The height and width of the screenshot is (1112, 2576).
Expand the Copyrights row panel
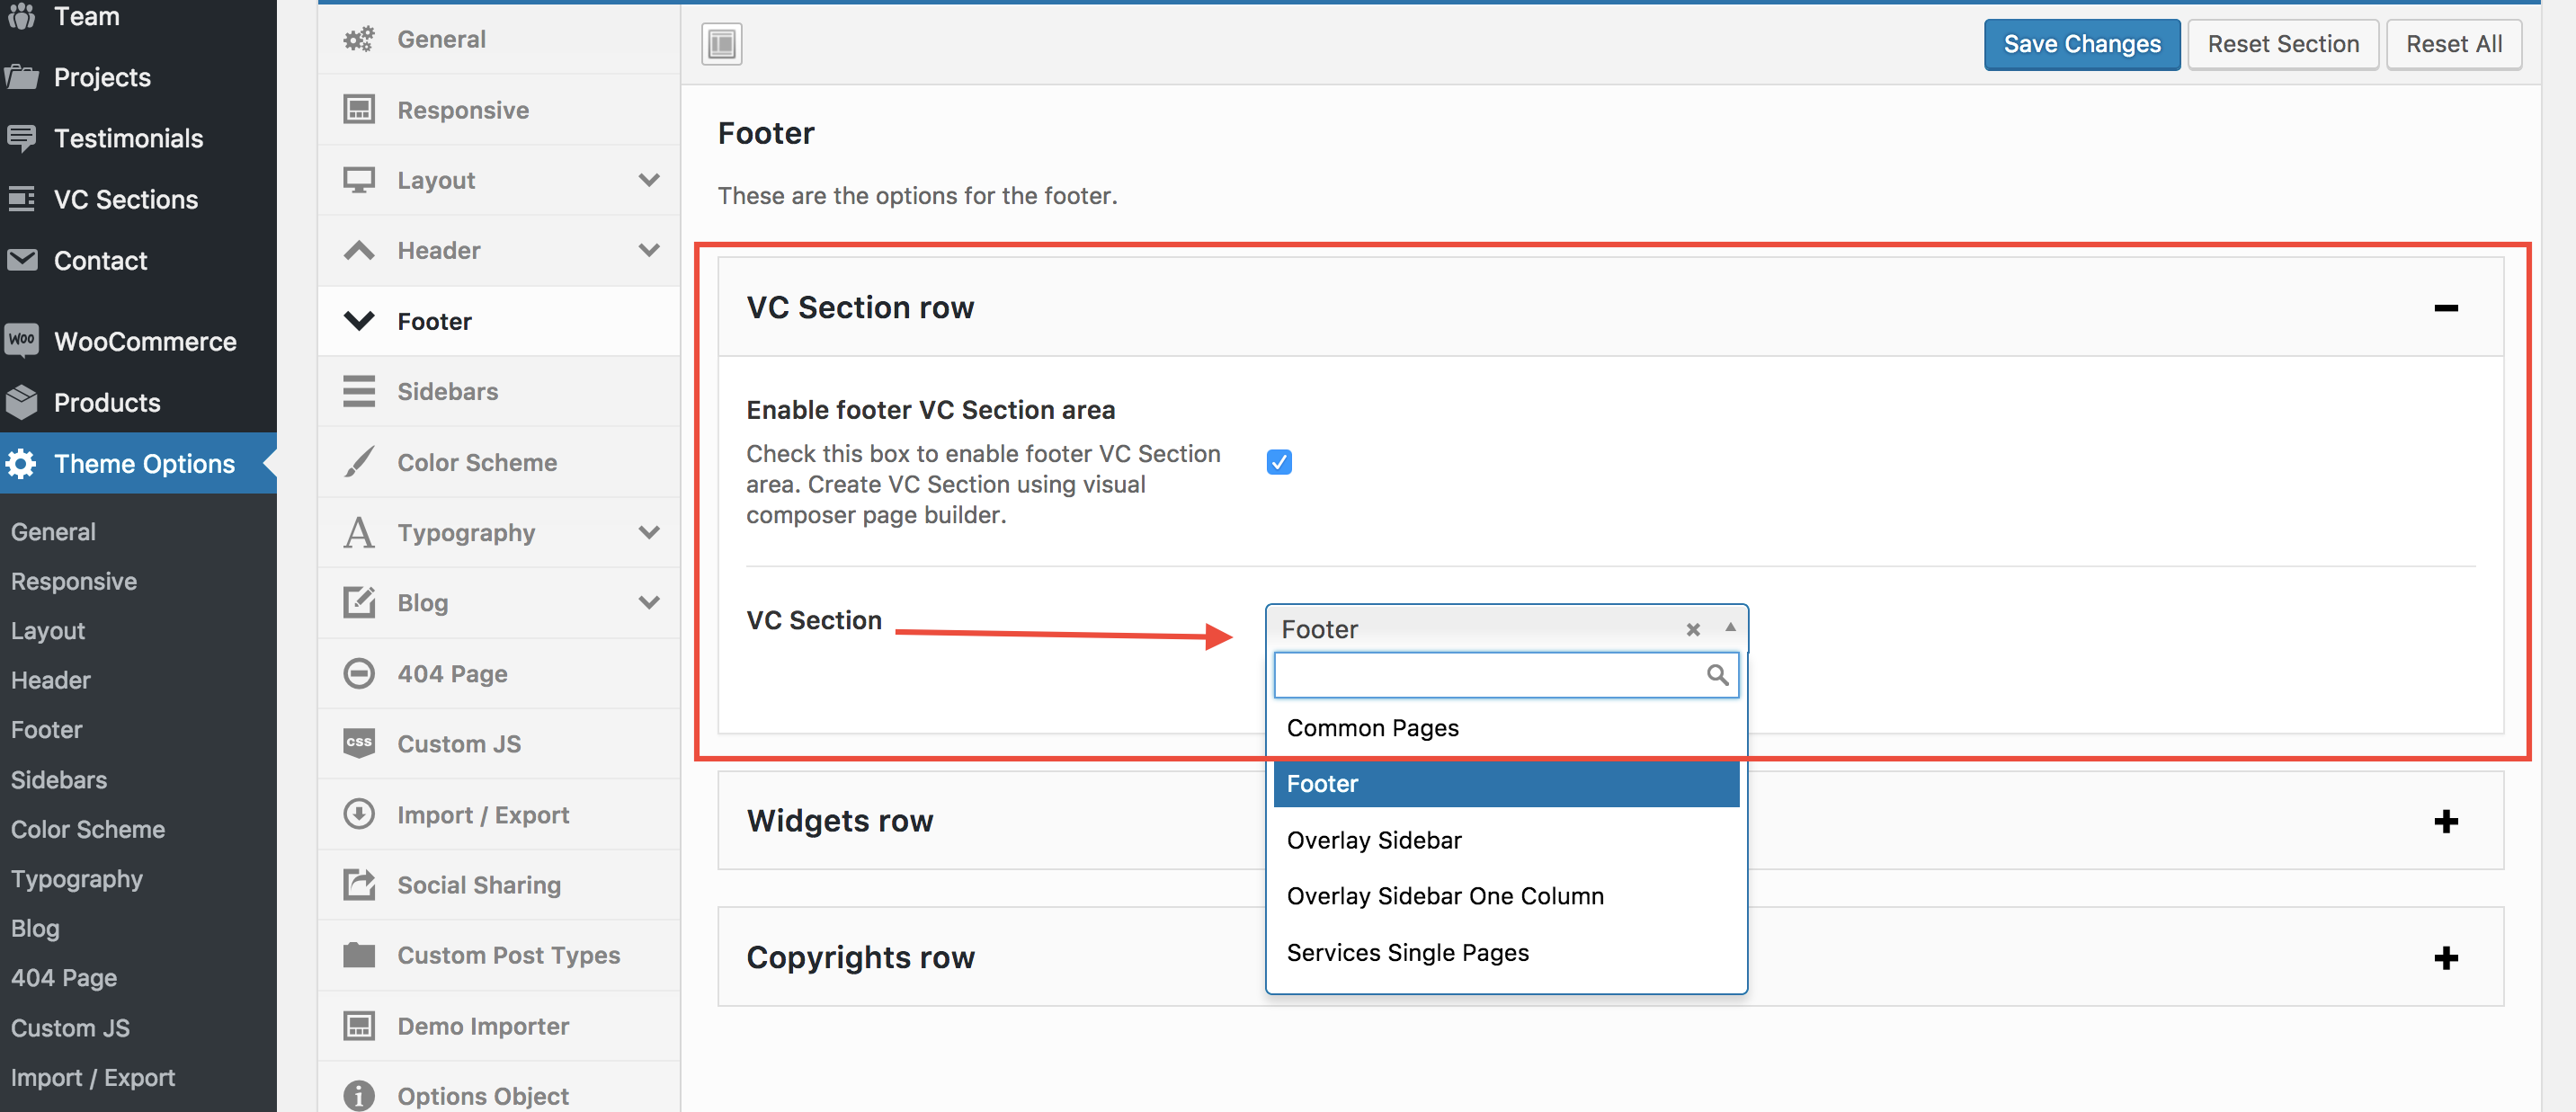[x=2445, y=958]
